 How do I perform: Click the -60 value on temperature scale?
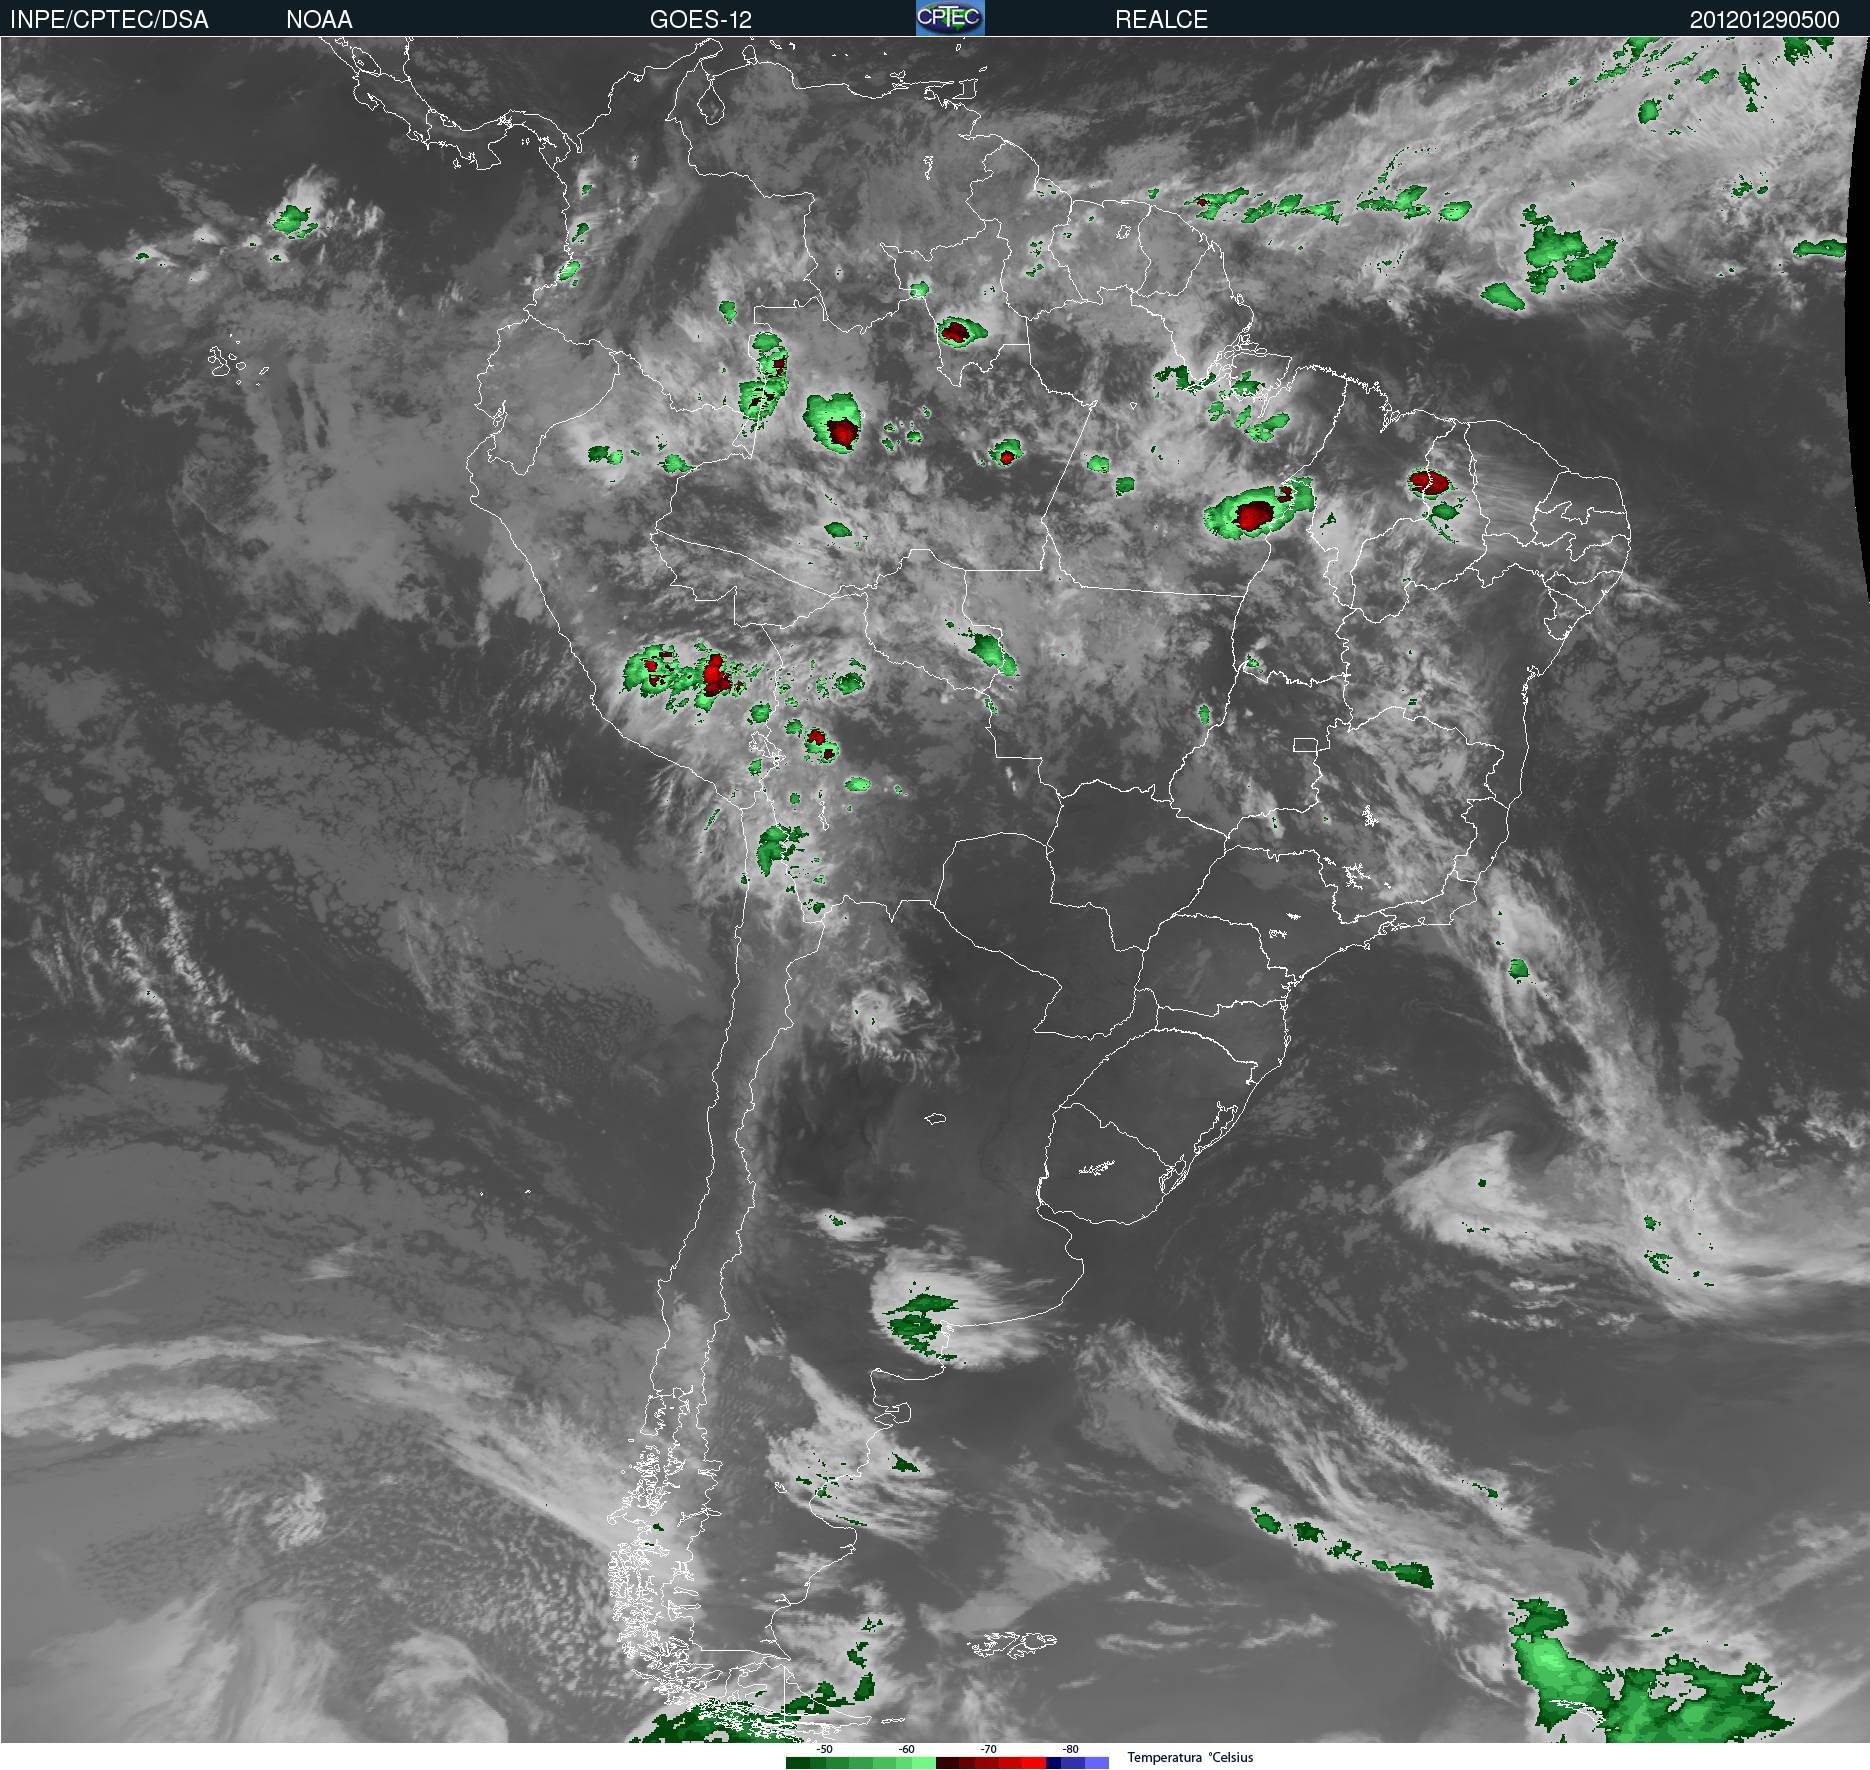click(906, 1749)
